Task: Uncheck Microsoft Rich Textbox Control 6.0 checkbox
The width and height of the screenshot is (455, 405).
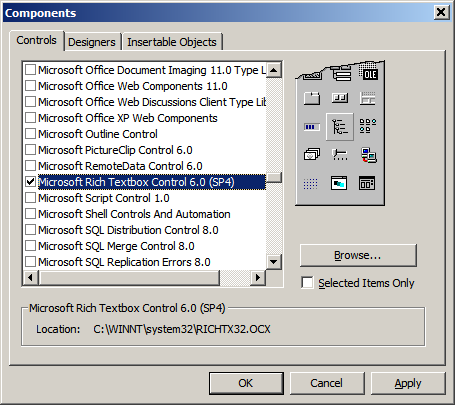Action: pyautogui.click(x=30, y=182)
